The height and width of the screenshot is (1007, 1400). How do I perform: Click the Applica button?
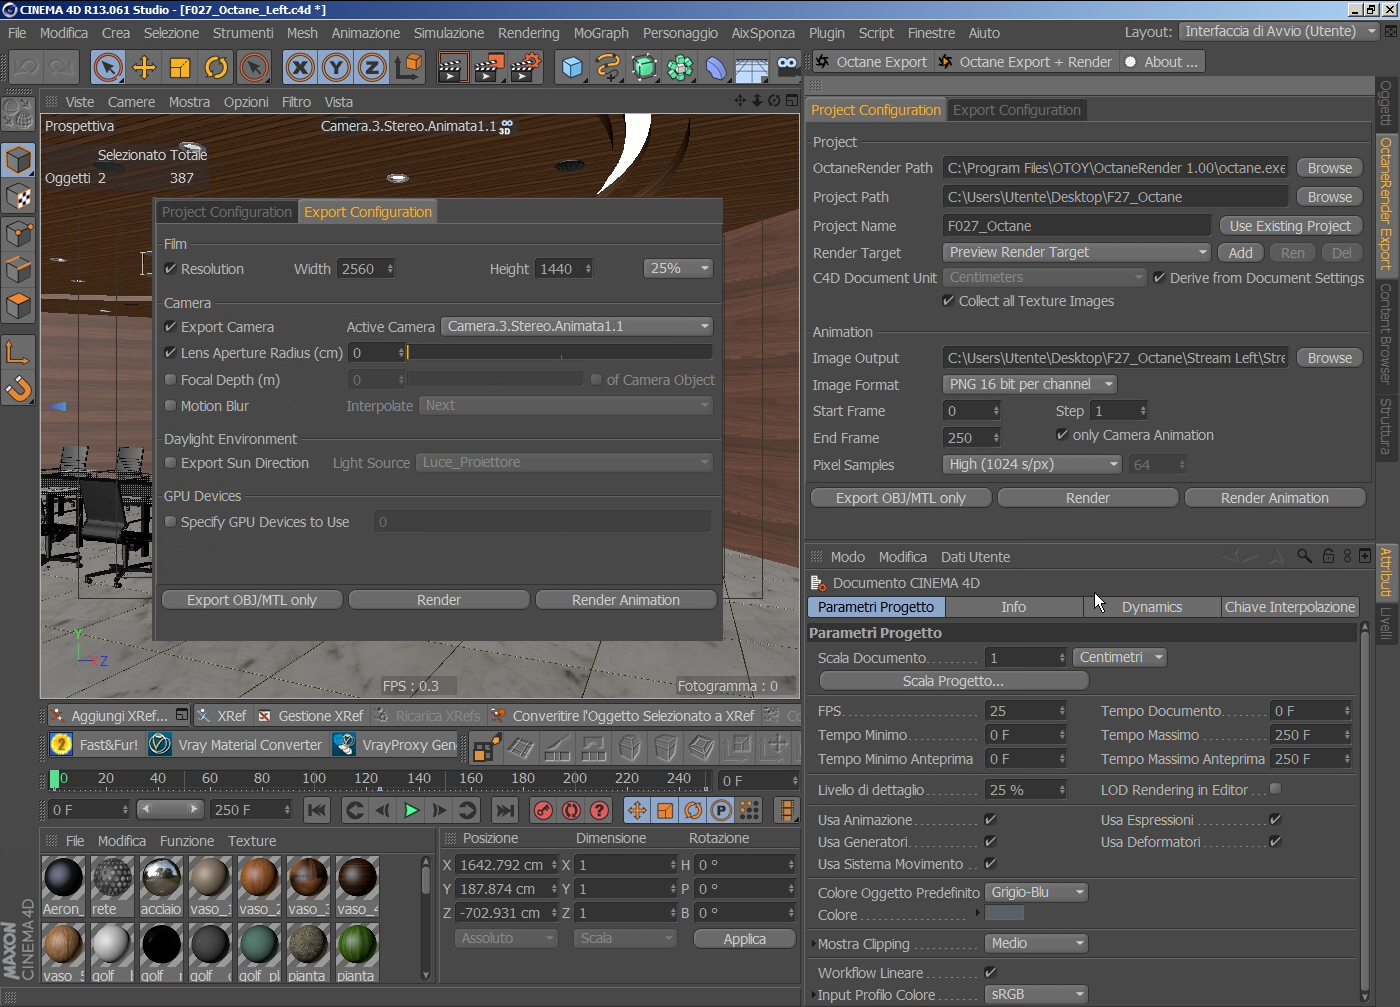pos(745,939)
